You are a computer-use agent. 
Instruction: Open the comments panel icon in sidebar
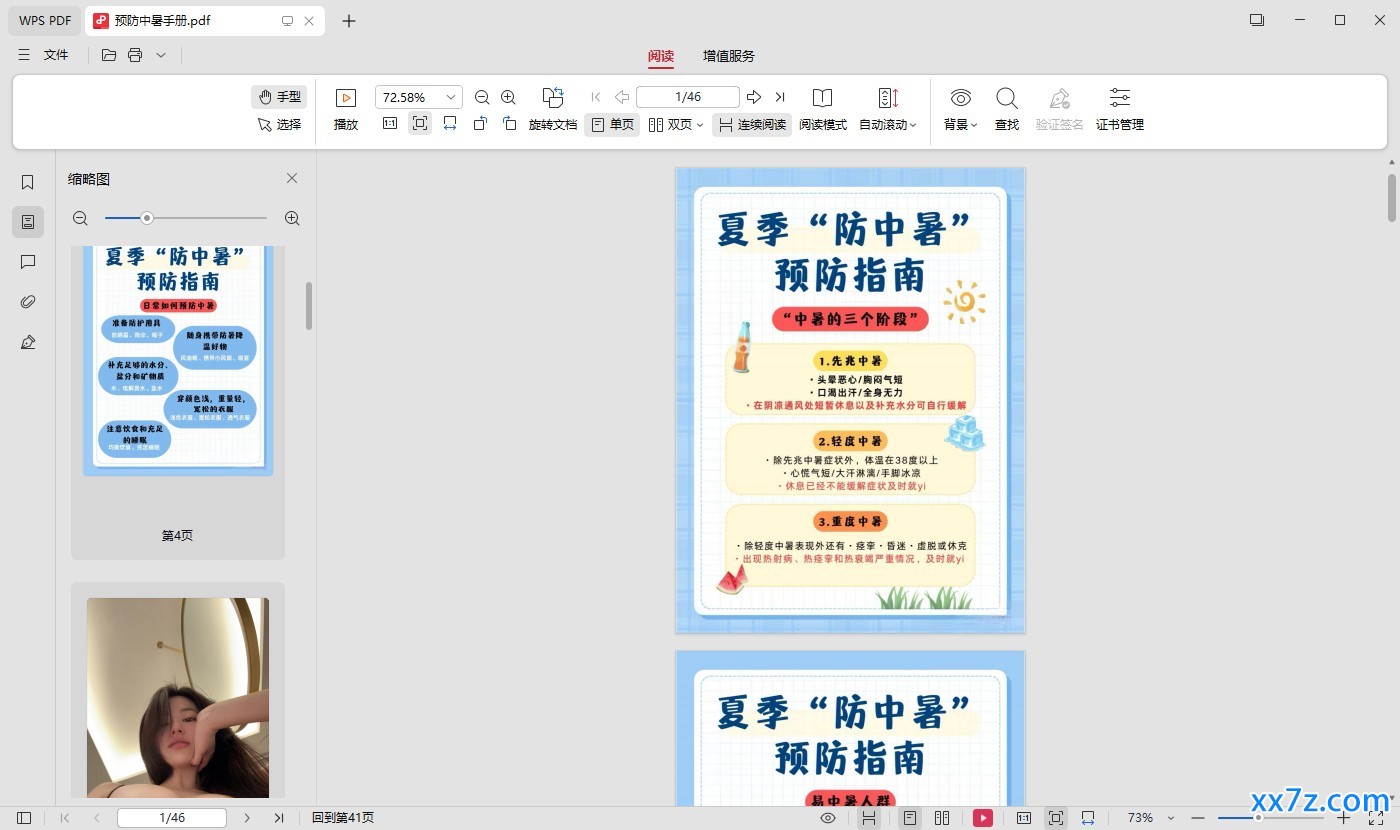pos(28,262)
